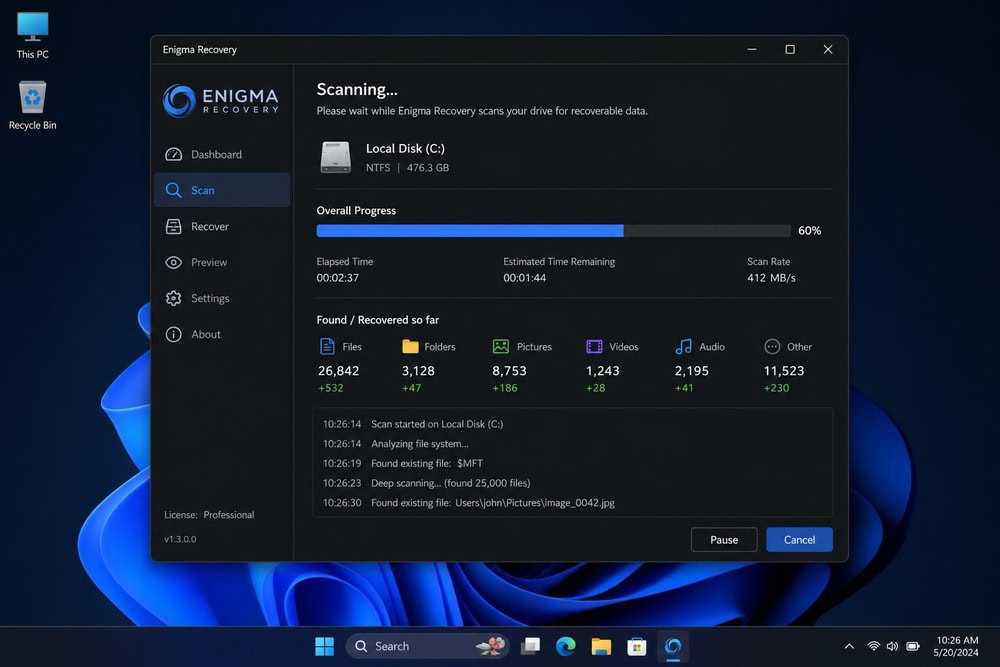Expand the system tray hidden icons chevron
This screenshot has height=667, width=1000.
(849, 646)
